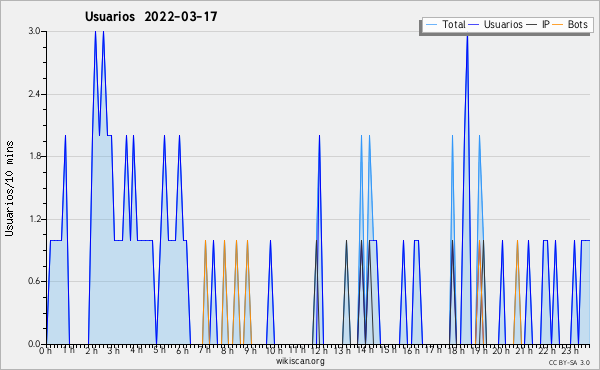This screenshot has width=600, height=370.
Task: Click the '20 h' x-axis label
Action: 501,351
